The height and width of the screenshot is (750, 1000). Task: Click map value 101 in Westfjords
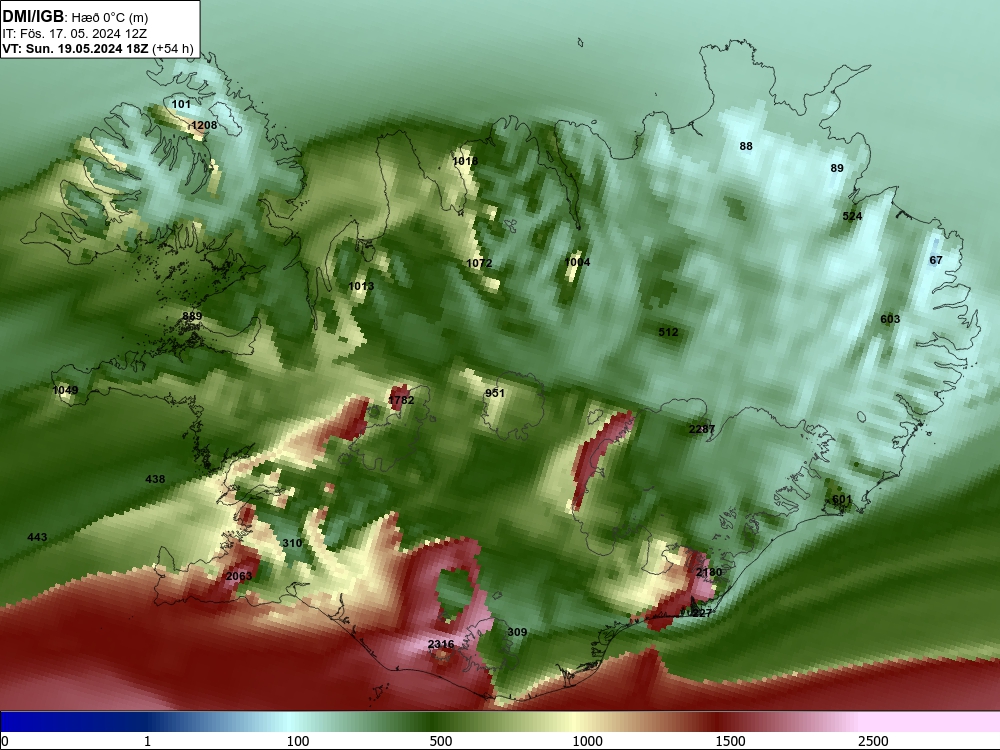pos(181,104)
